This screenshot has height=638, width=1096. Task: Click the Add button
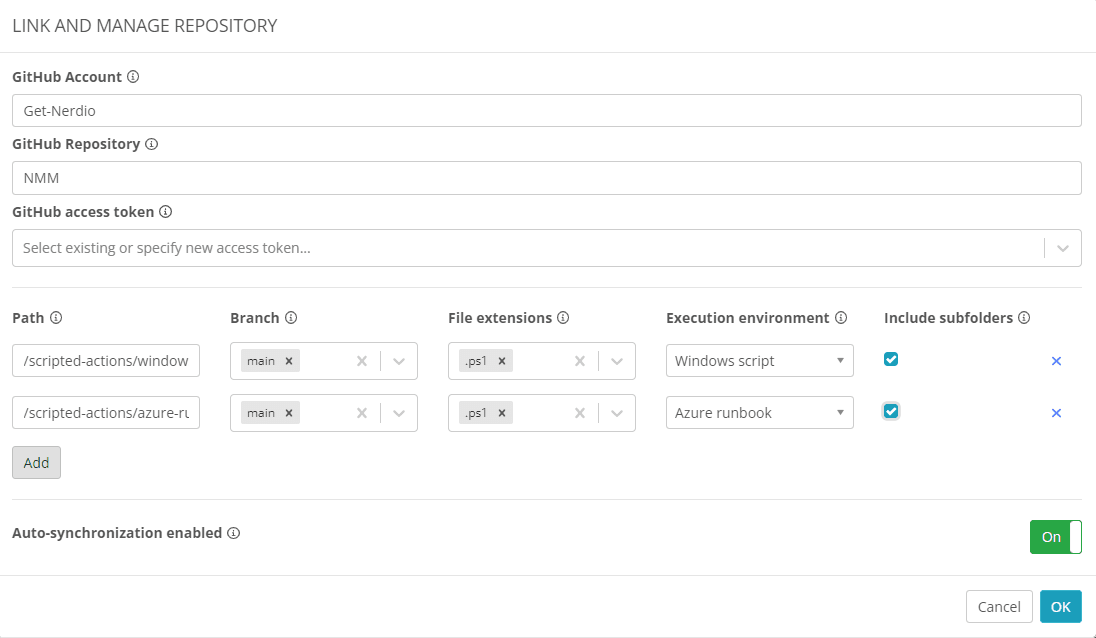(x=36, y=463)
